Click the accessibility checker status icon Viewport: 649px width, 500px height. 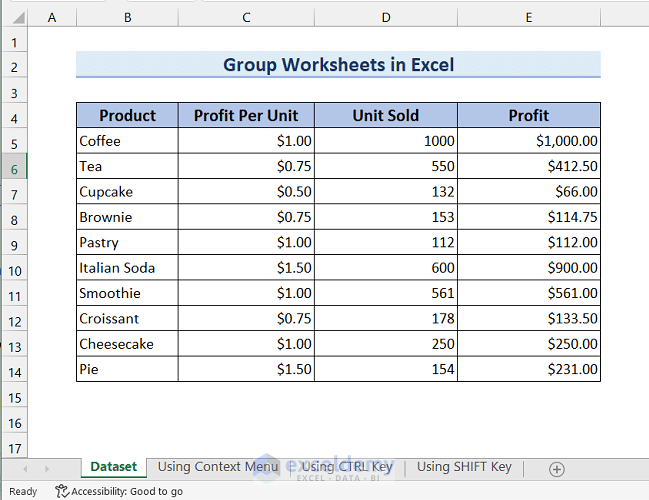(62, 491)
